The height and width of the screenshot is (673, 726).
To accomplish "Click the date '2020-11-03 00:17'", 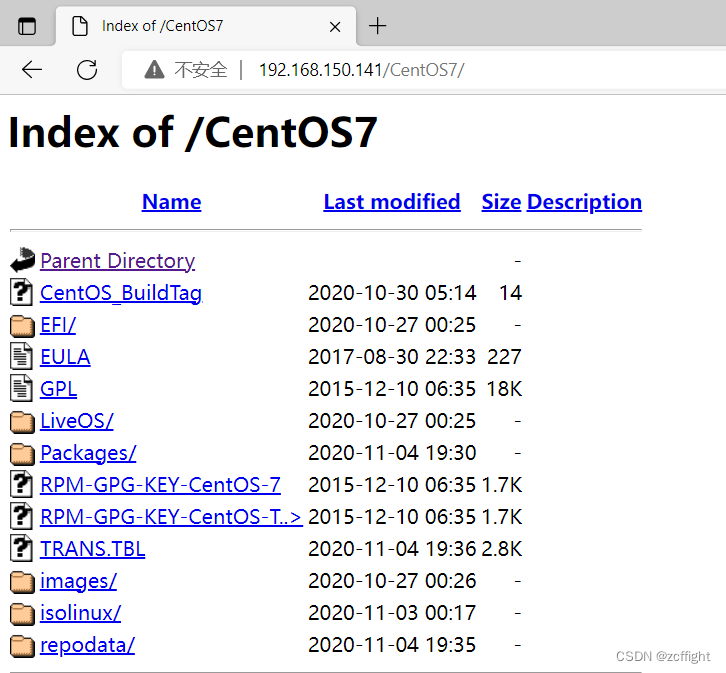I will point(392,613).
